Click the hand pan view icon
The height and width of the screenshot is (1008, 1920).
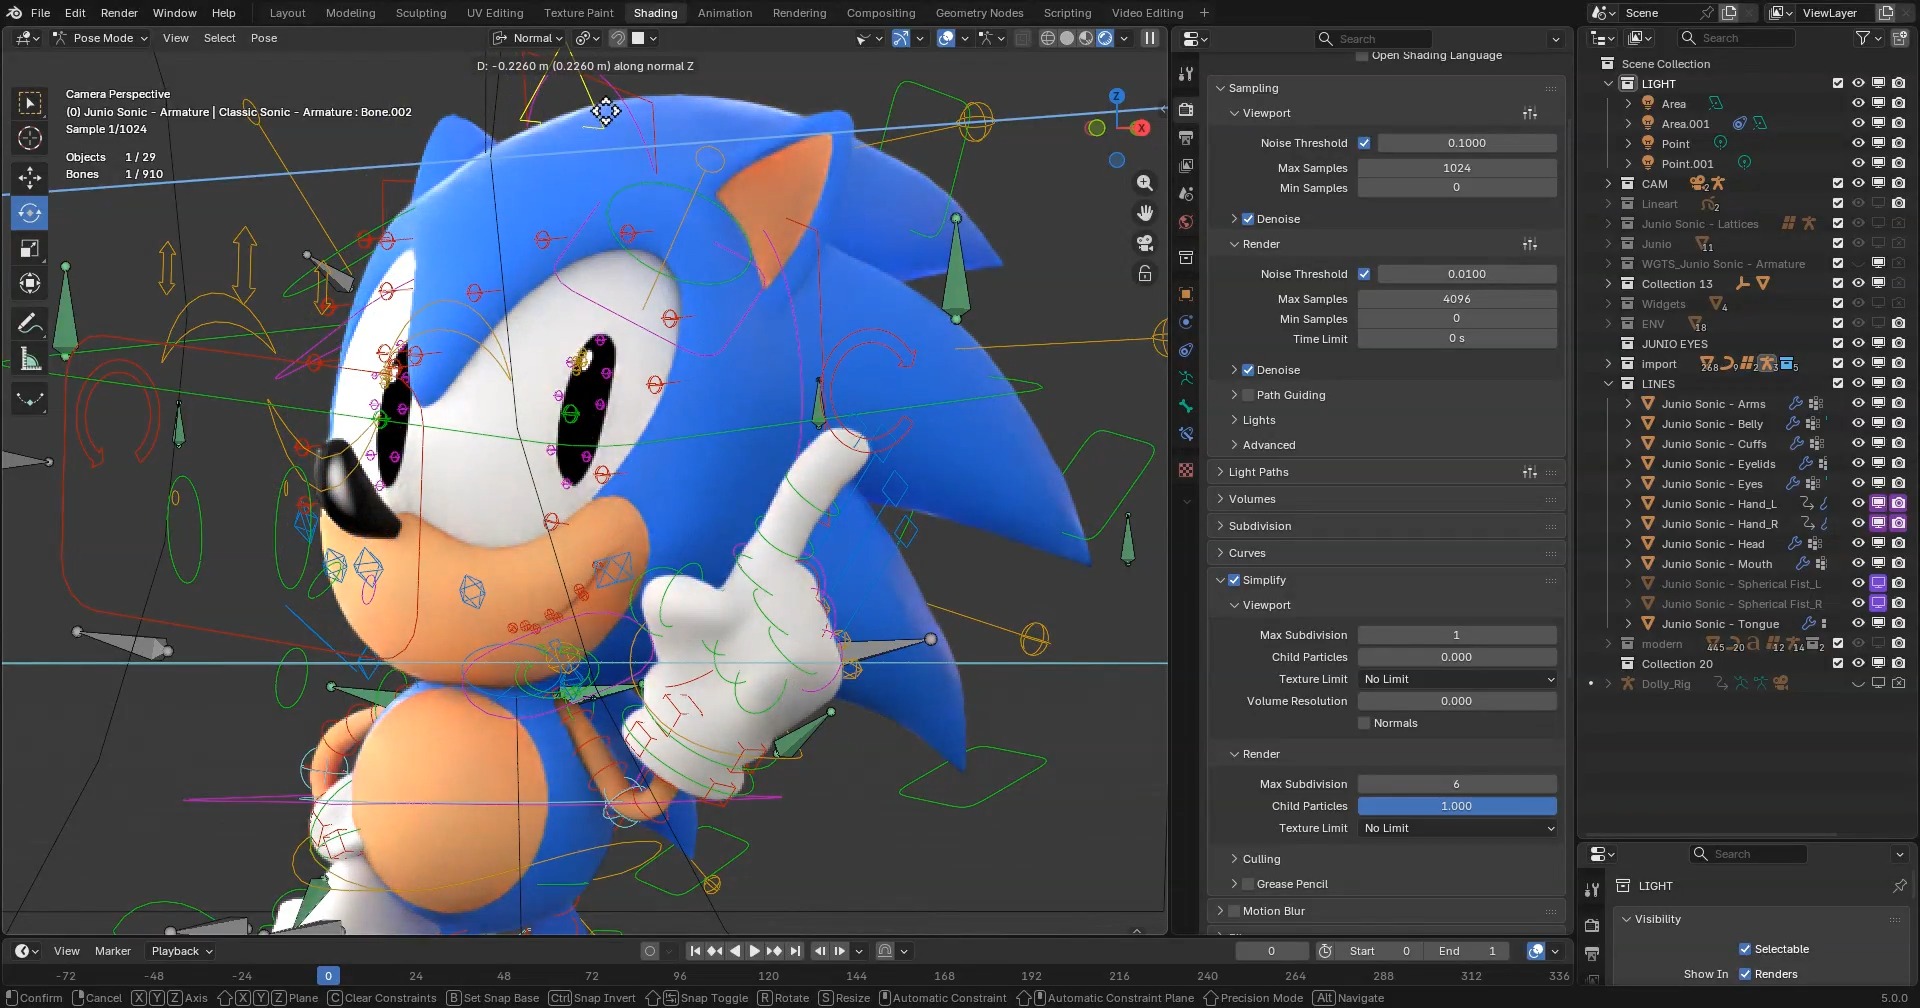coord(1145,213)
